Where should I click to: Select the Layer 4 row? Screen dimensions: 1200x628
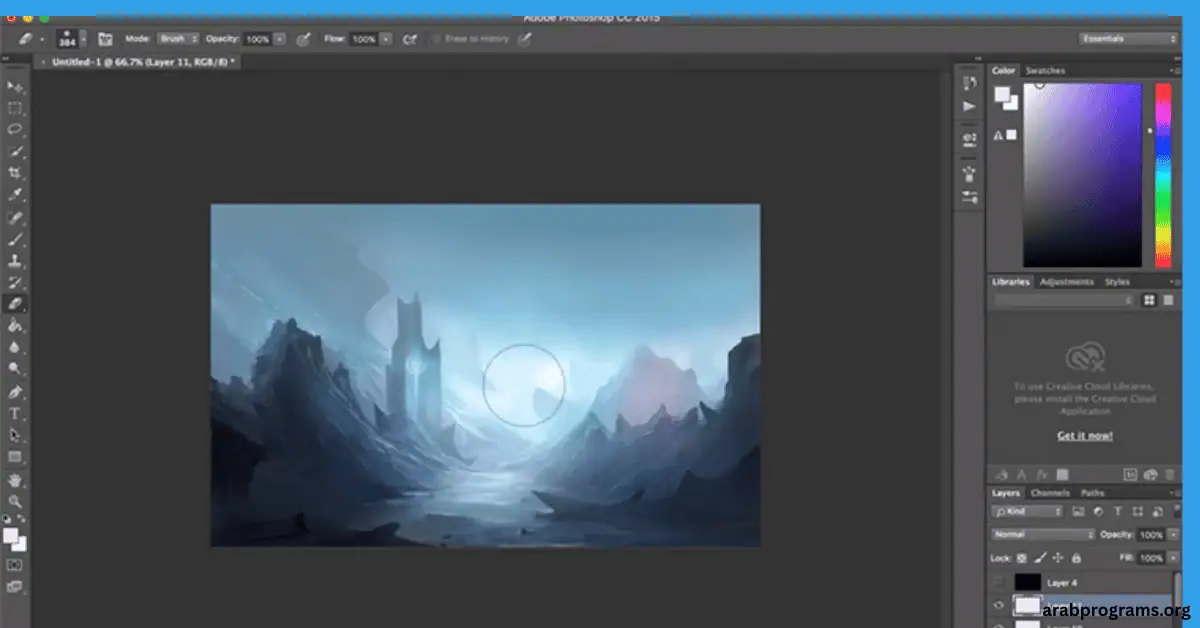point(1080,582)
